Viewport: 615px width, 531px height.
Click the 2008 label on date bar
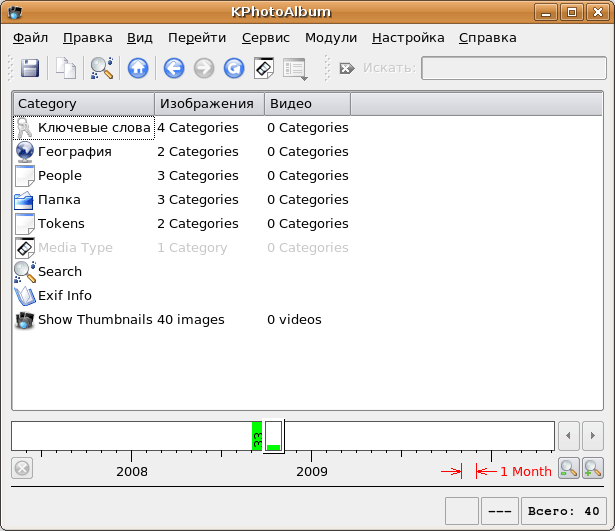132,471
